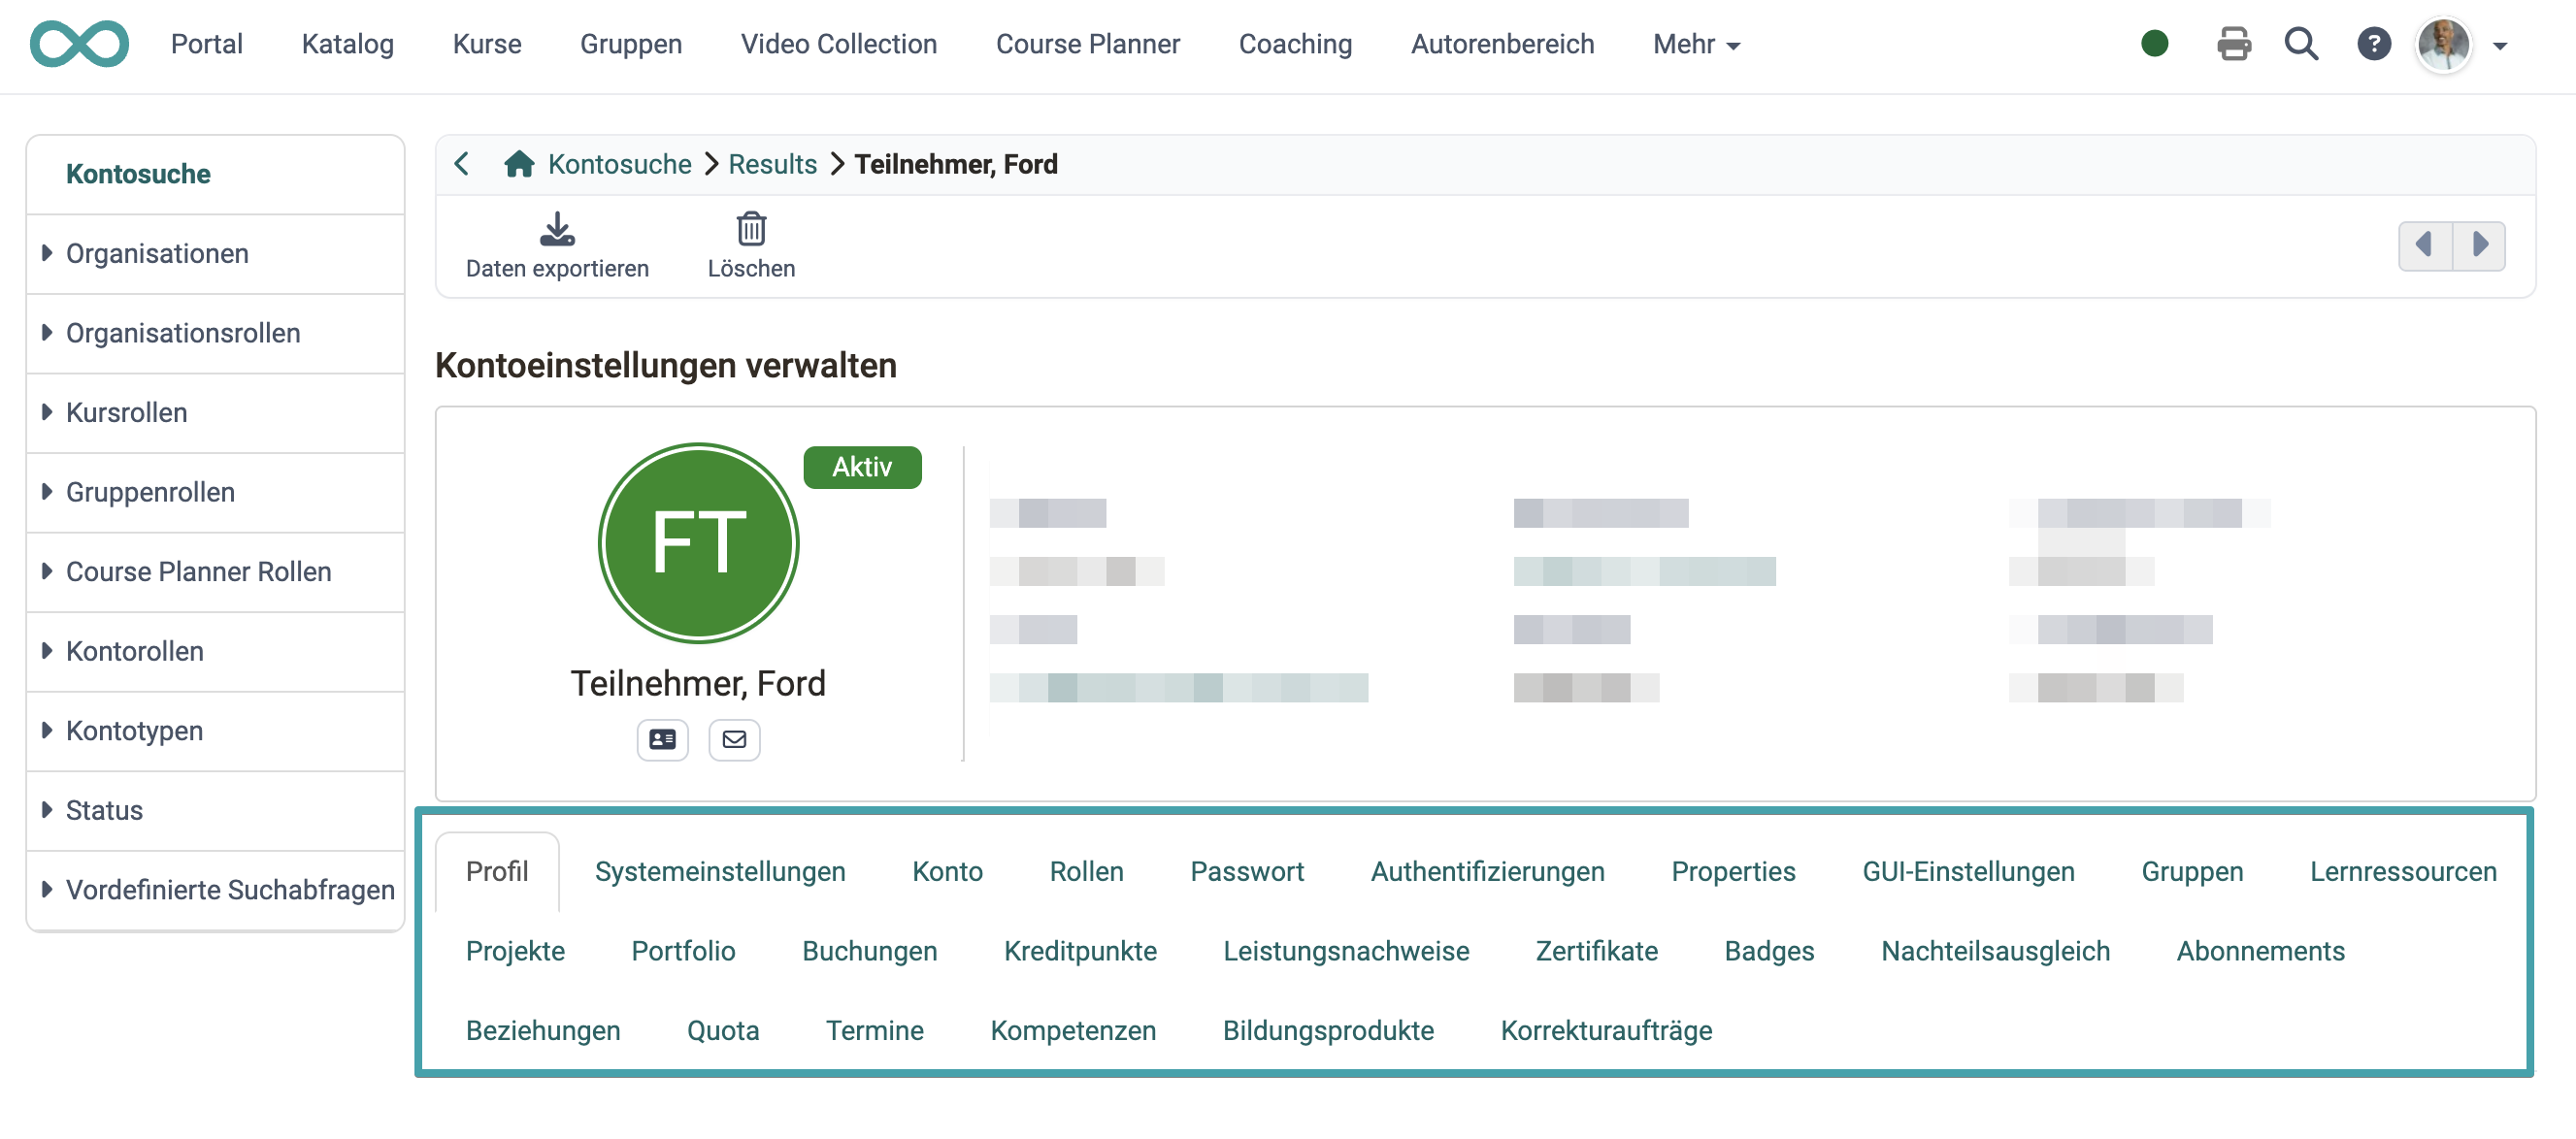
Task: Open the Mehr dropdown menu
Action: (x=1696, y=44)
